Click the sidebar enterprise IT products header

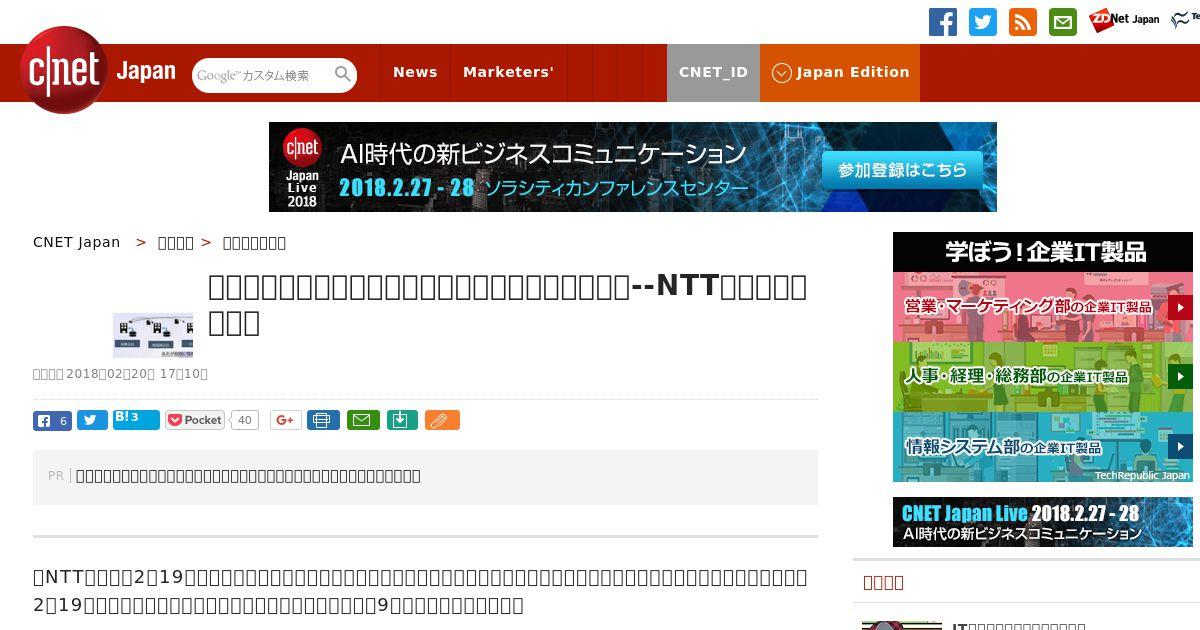coord(1043,252)
